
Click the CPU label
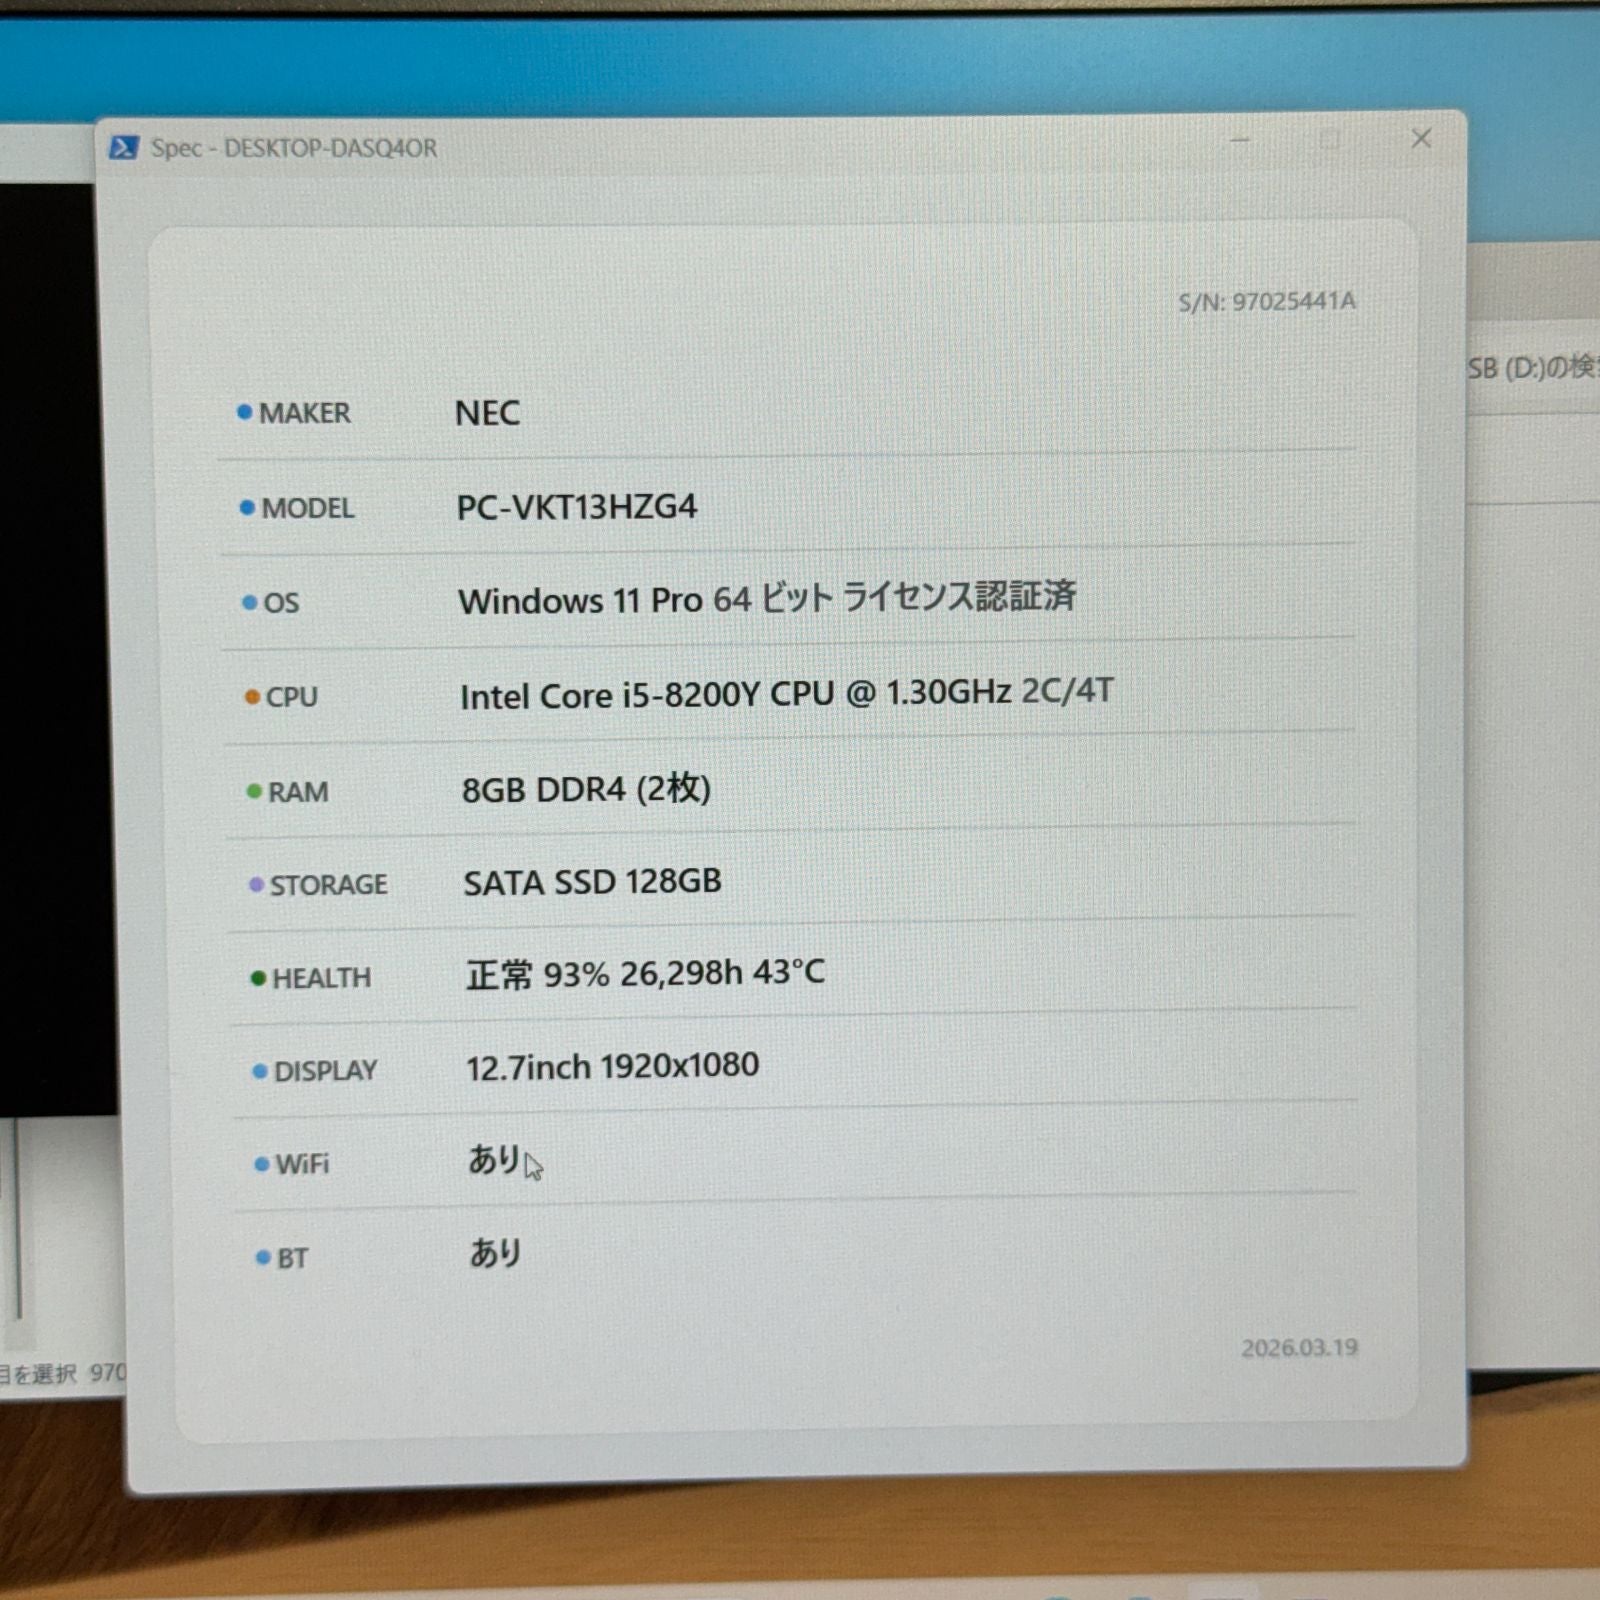pos(292,697)
